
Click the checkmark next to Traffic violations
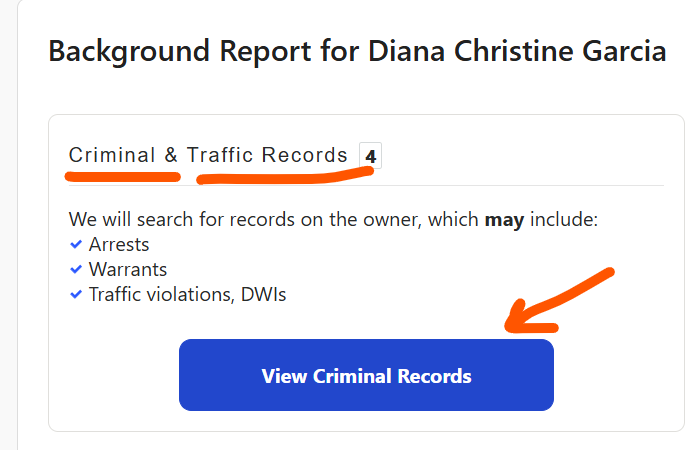76,295
